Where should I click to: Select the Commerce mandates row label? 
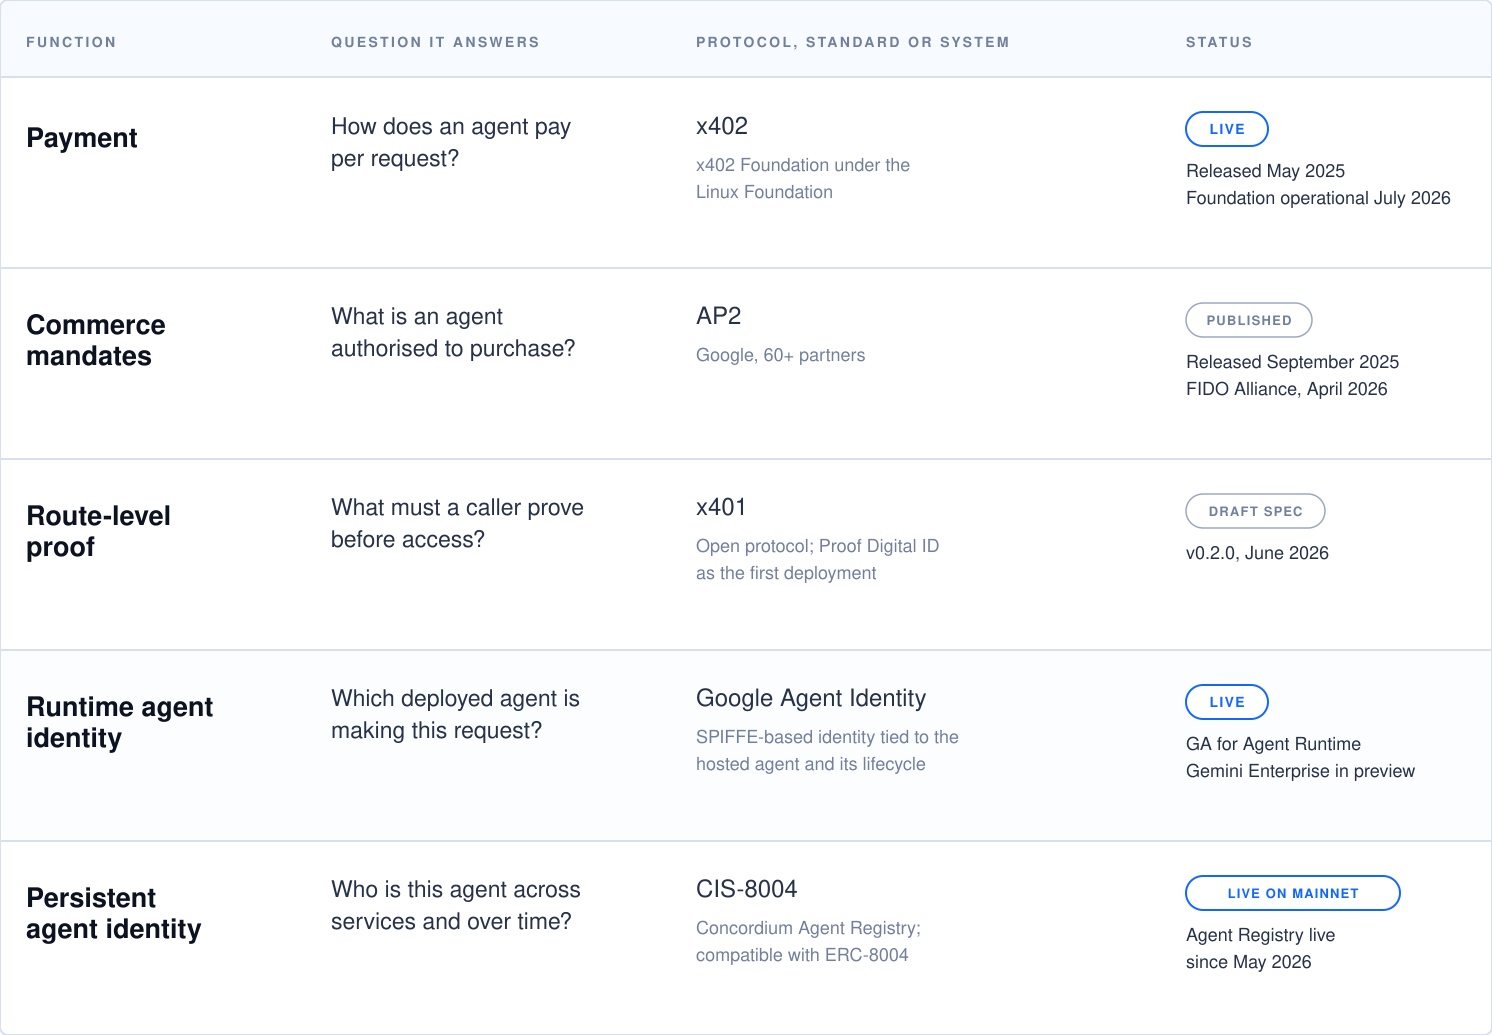(x=96, y=340)
